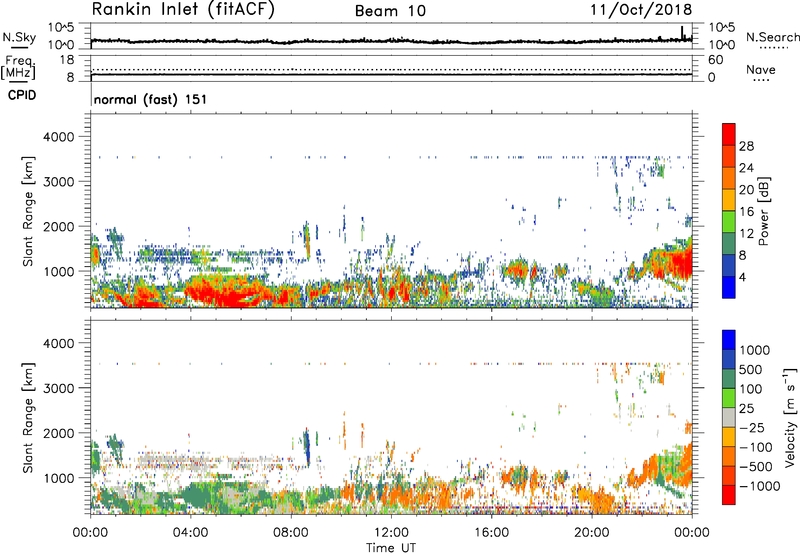Click '4000' tick on the Power panel

point(59,137)
